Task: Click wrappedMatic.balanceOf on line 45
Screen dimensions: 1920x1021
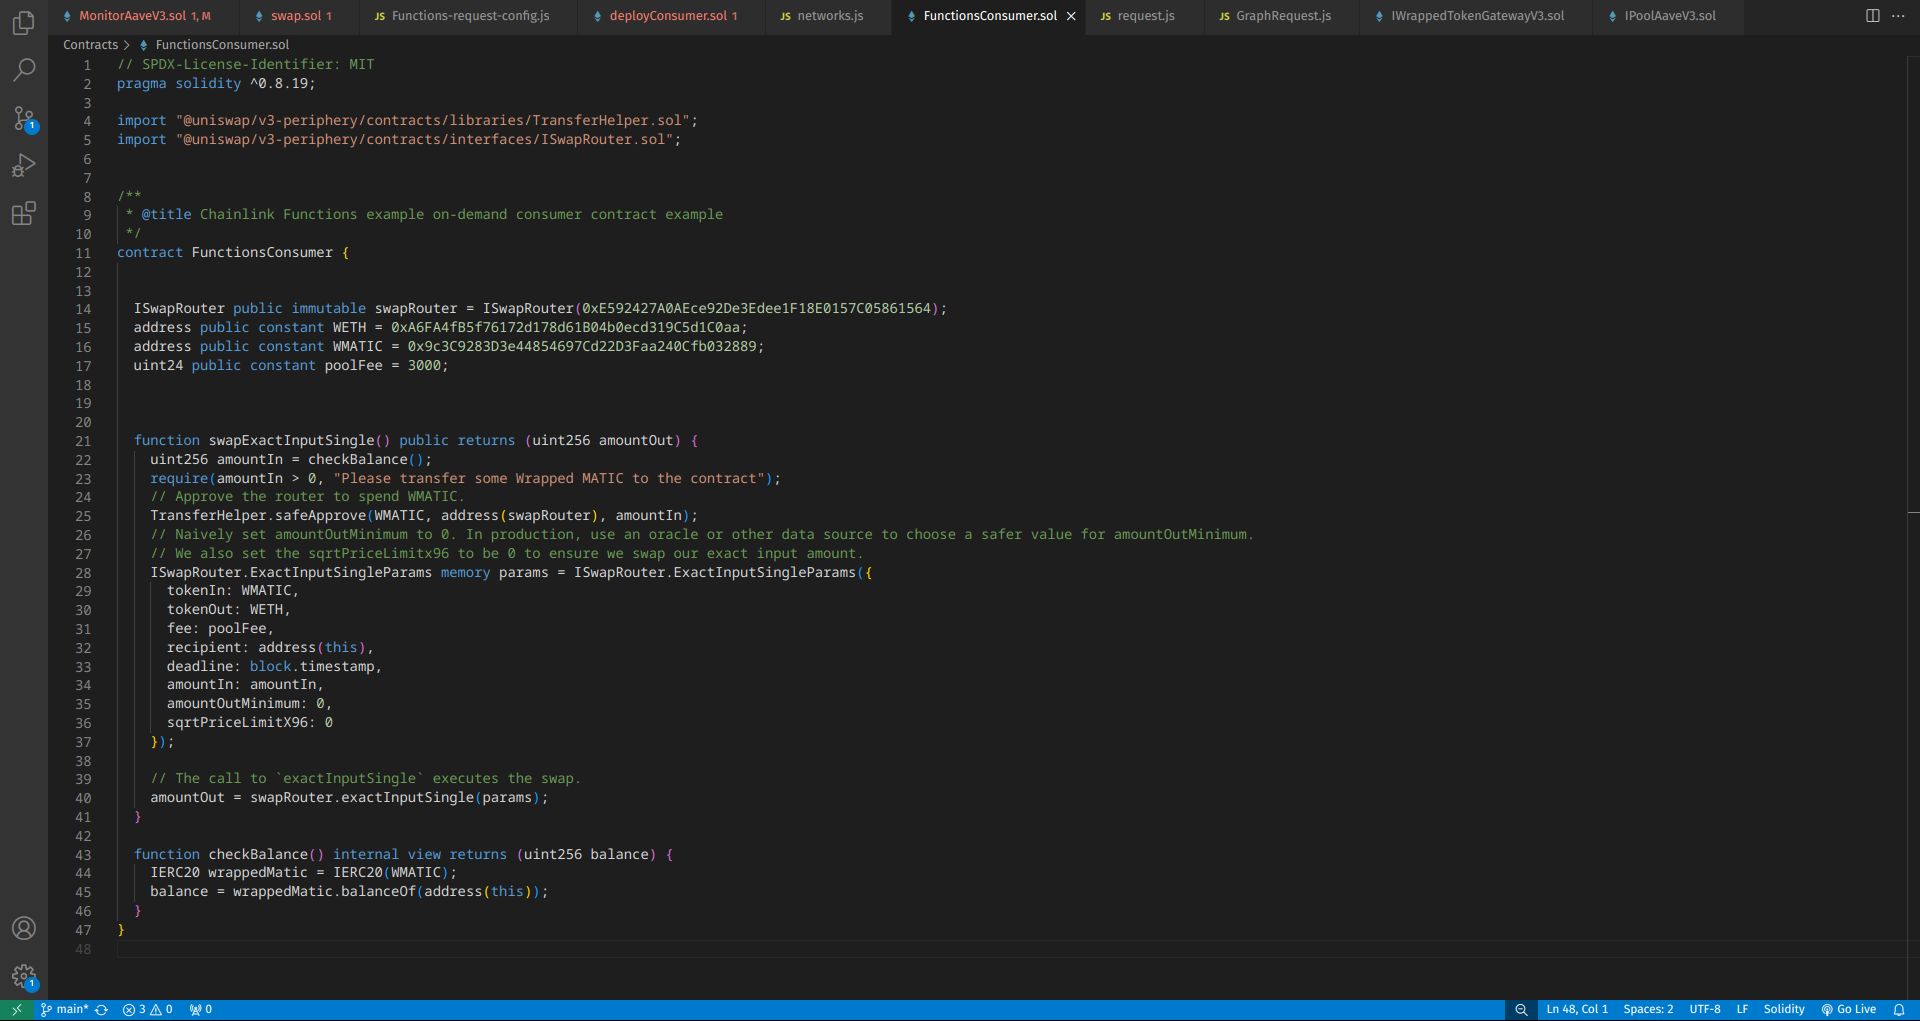Action: [324, 892]
